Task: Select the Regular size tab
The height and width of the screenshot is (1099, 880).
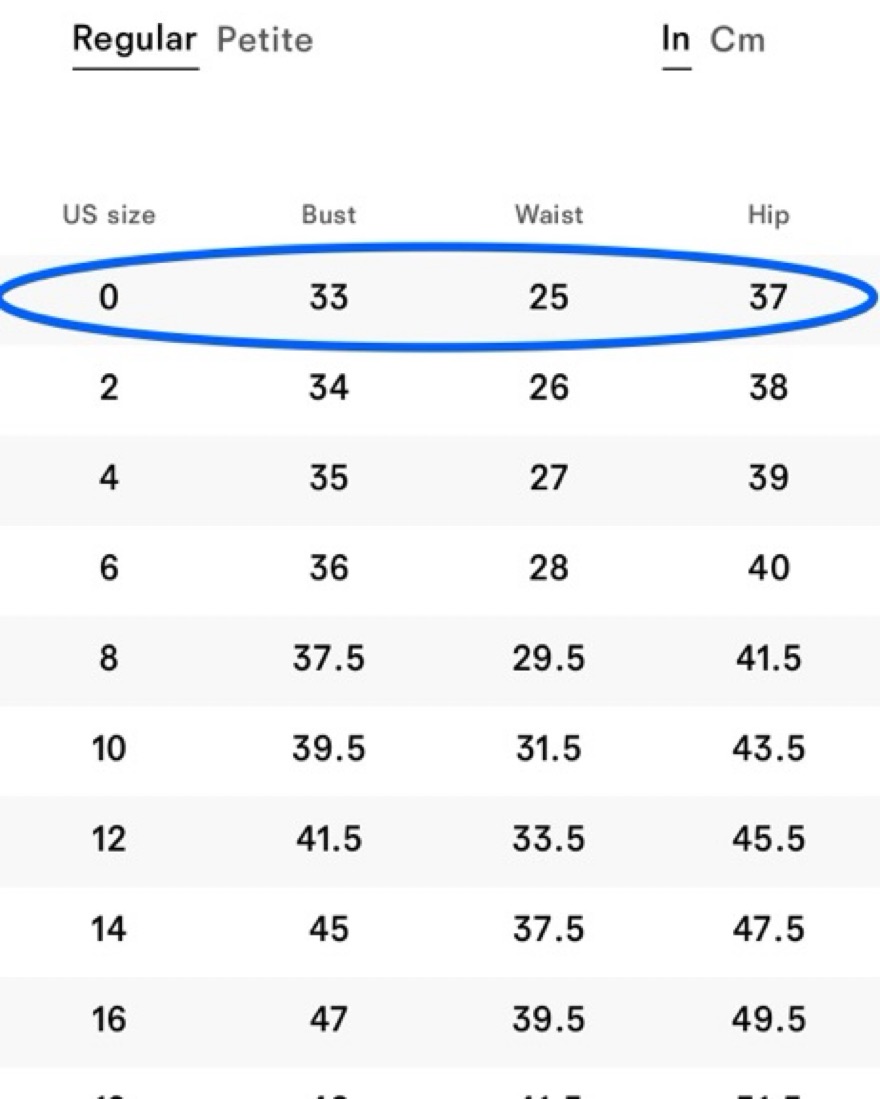Action: pos(135,40)
